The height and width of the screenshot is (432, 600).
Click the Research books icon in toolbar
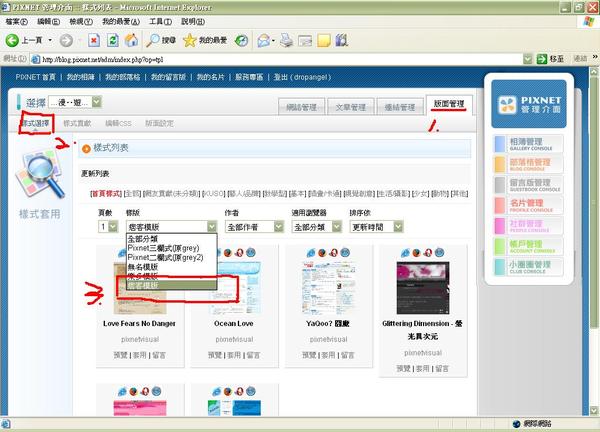tap(342, 40)
